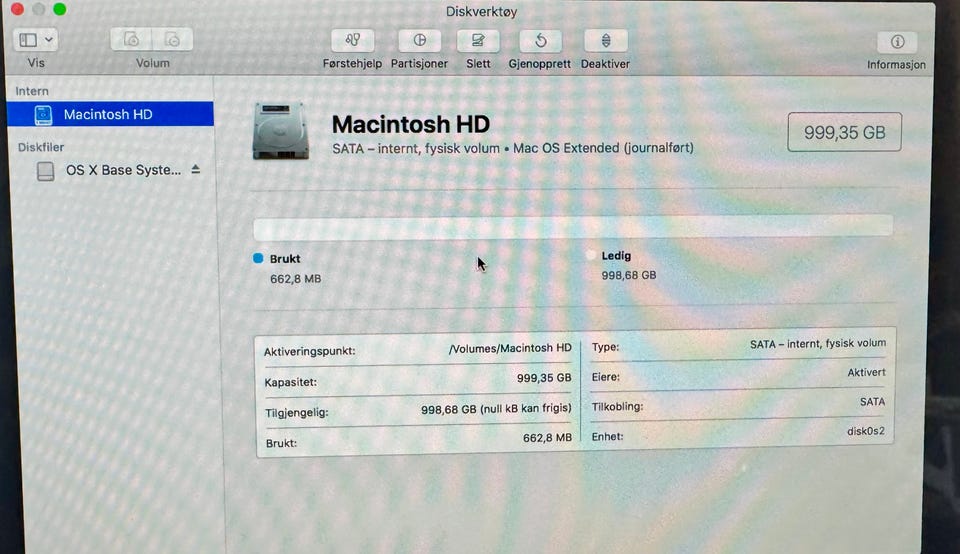Open the Vis dropdown chevron
The height and width of the screenshot is (554, 960).
tap(49, 40)
